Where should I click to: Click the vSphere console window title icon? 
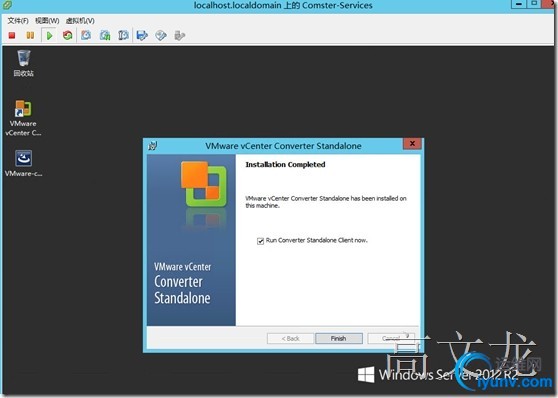pos(7,5)
